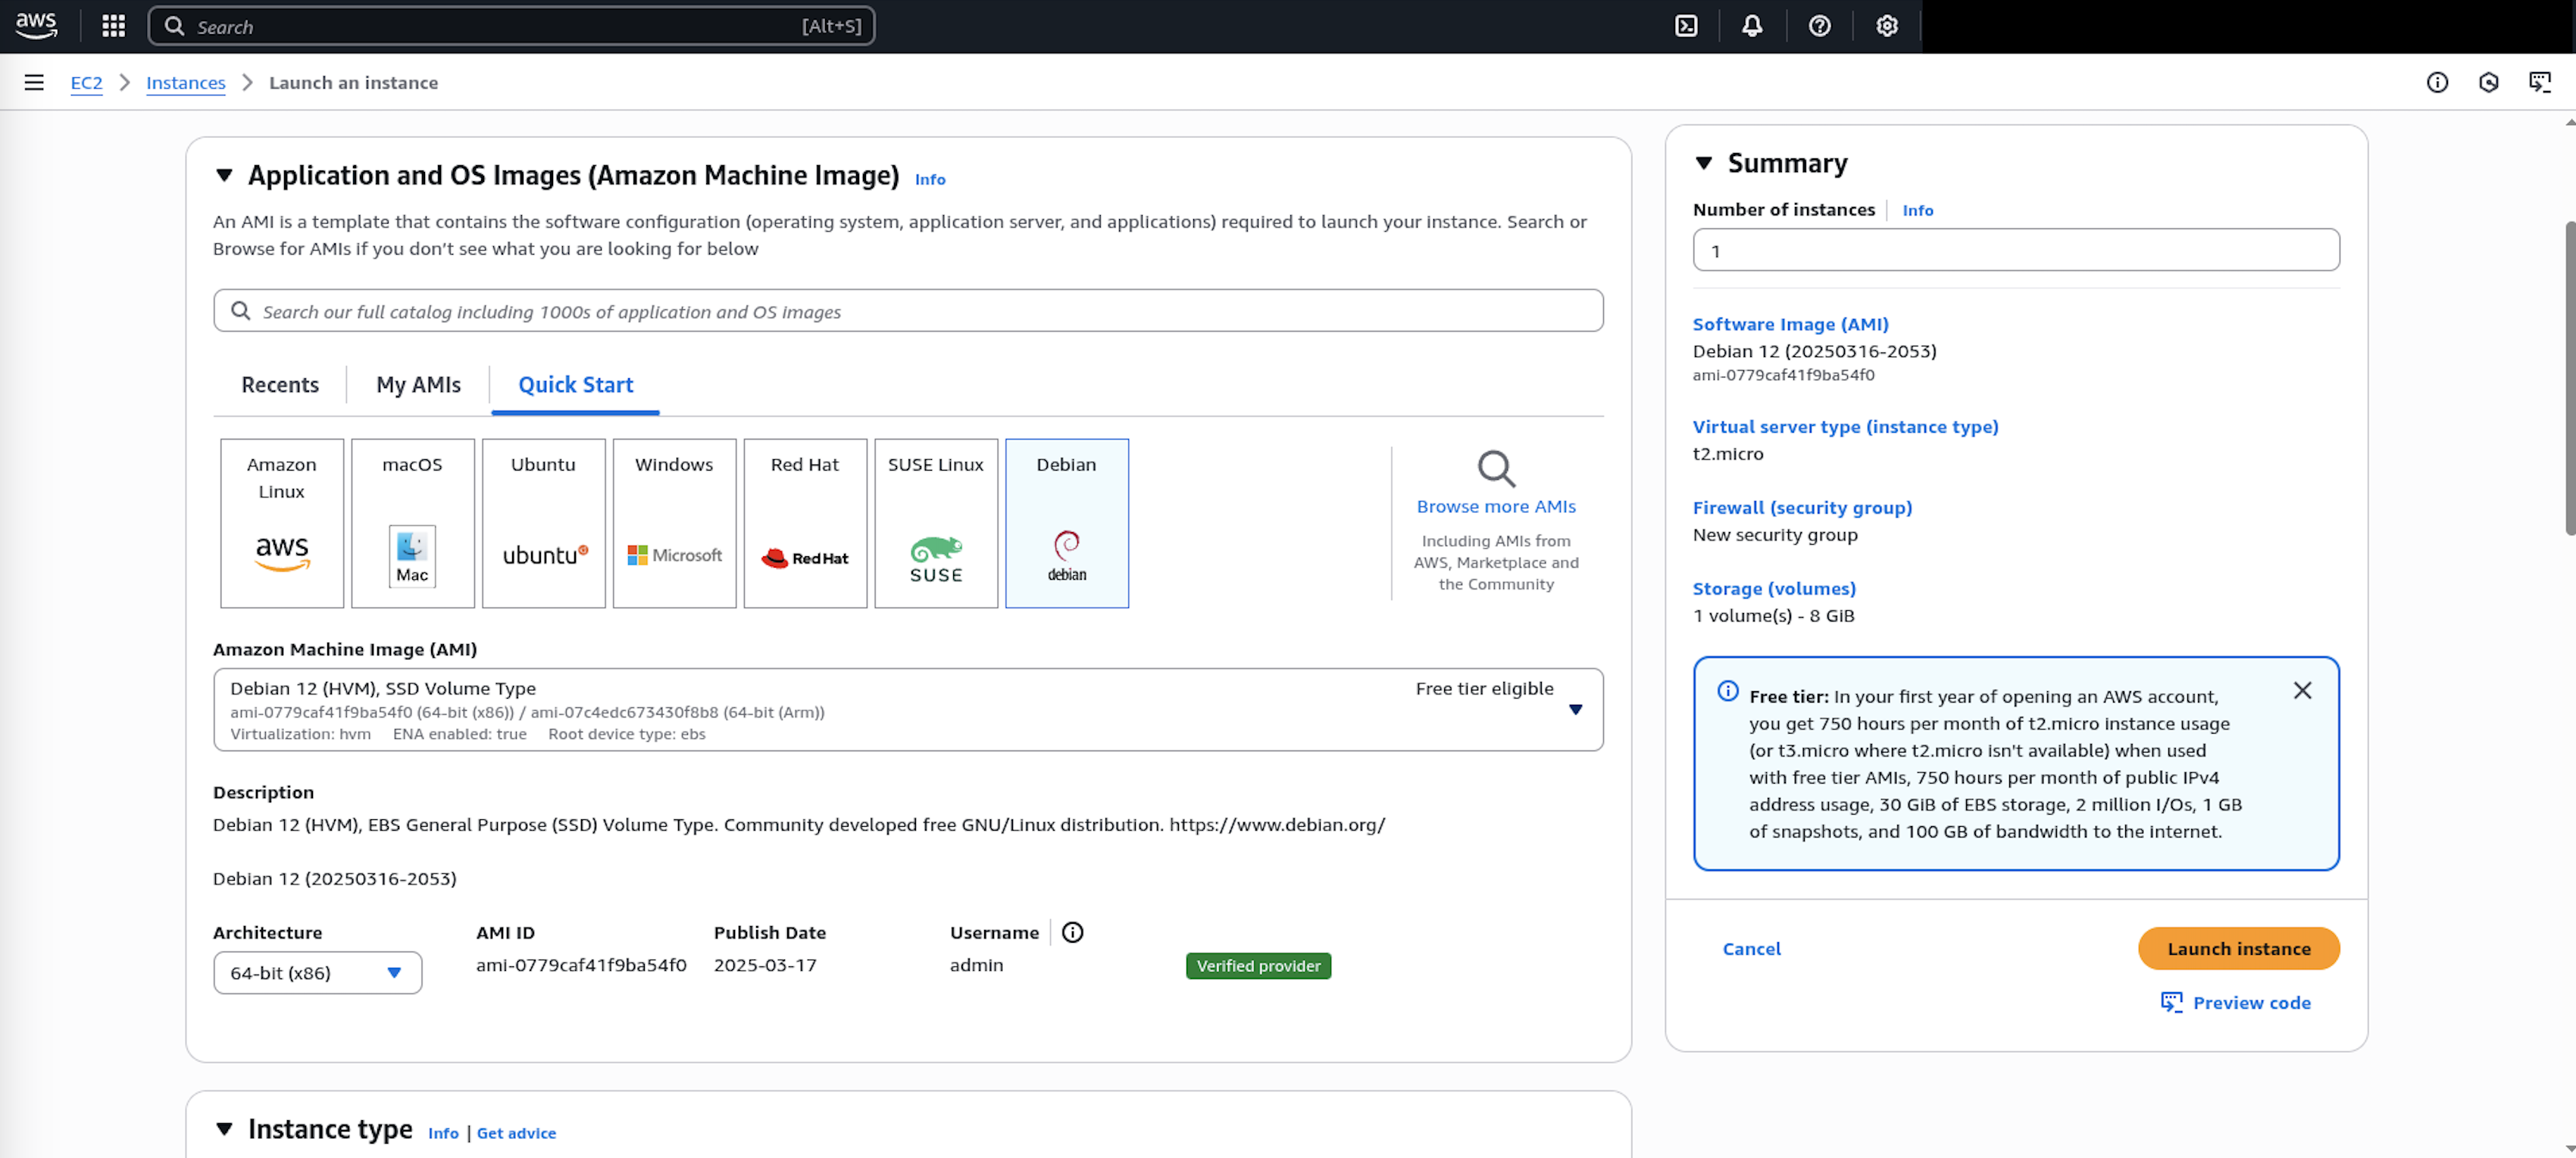This screenshot has height=1158, width=2576.
Task: Open the code preview icon top right
Action: point(2540,82)
